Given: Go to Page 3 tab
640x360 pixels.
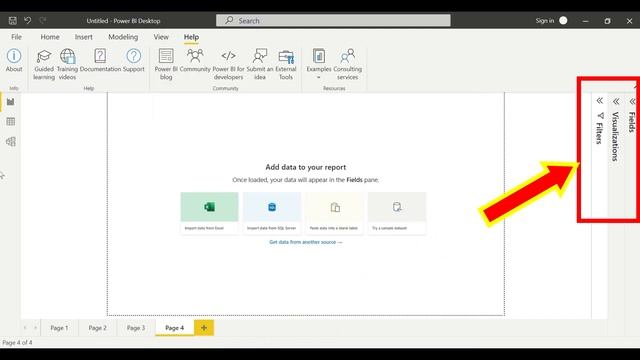Looking at the screenshot, I should [136, 328].
